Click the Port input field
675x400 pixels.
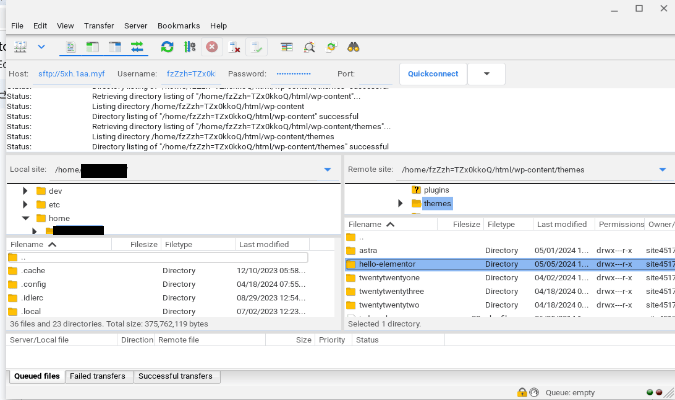click(x=375, y=74)
